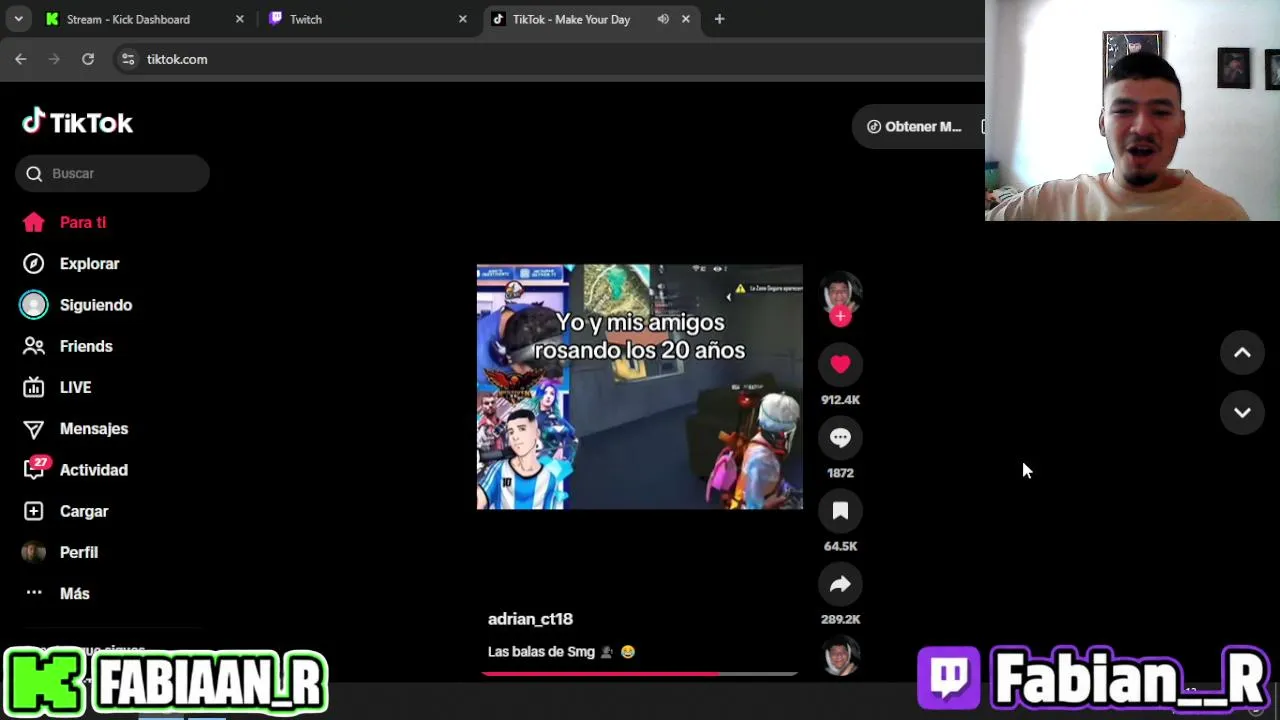1280x720 pixels.
Task: Open the LIVE section
Action: 57,387
